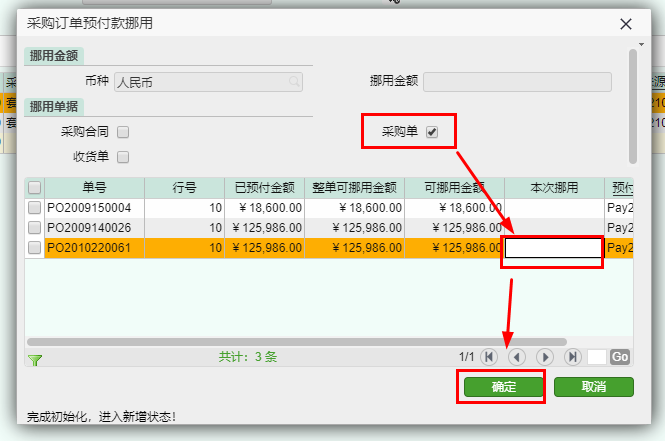Go to first page of results

pos(489,356)
